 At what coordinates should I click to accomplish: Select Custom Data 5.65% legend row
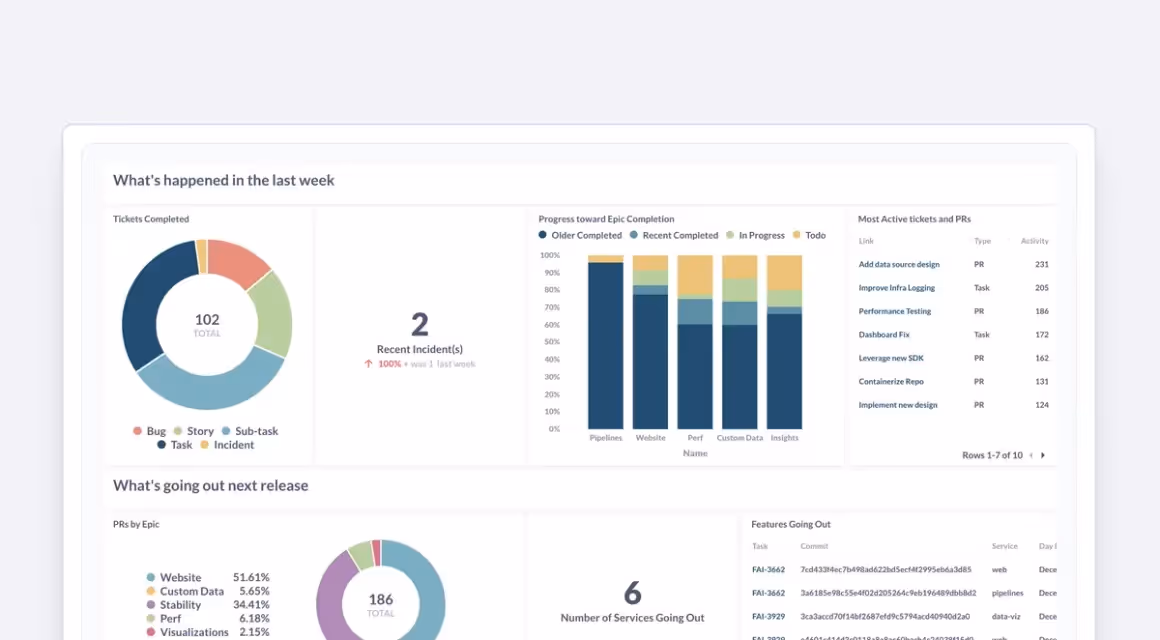pyautogui.click(x=208, y=591)
